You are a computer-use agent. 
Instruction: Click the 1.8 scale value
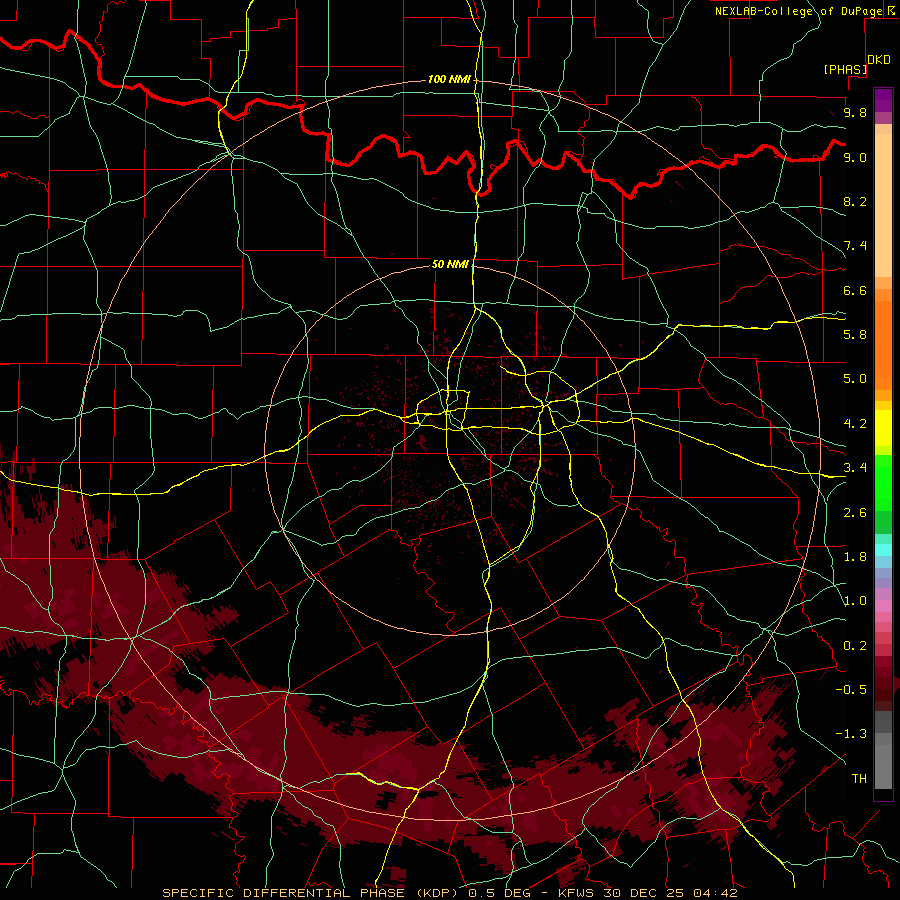click(x=855, y=557)
